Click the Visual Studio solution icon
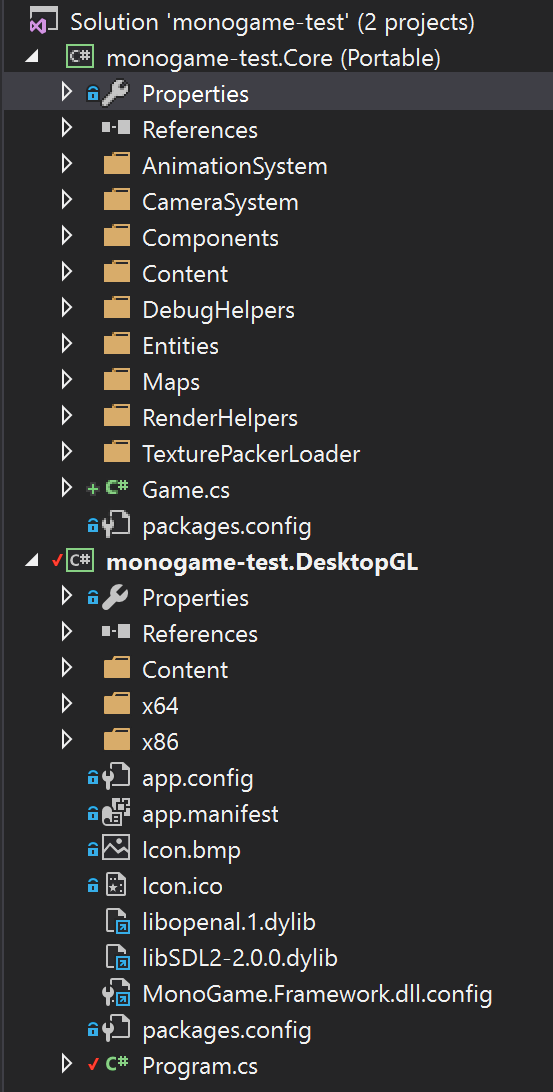 (42, 22)
